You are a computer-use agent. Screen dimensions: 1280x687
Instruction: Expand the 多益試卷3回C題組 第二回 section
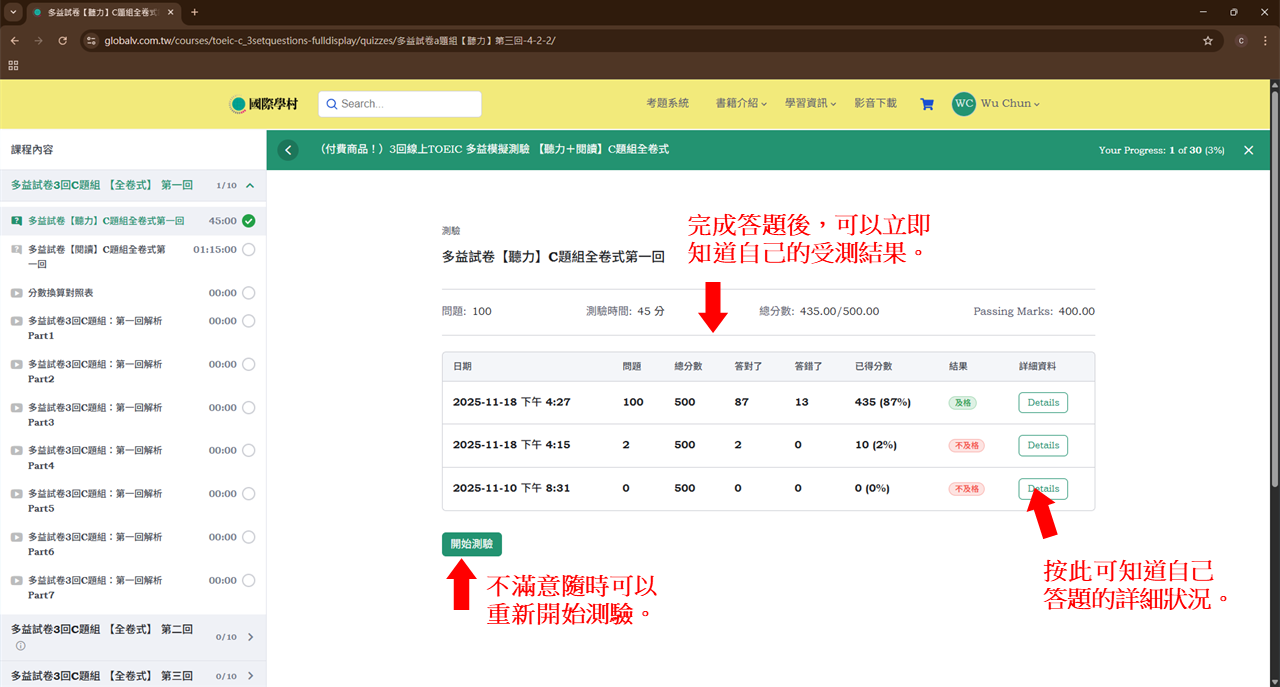click(249, 636)
